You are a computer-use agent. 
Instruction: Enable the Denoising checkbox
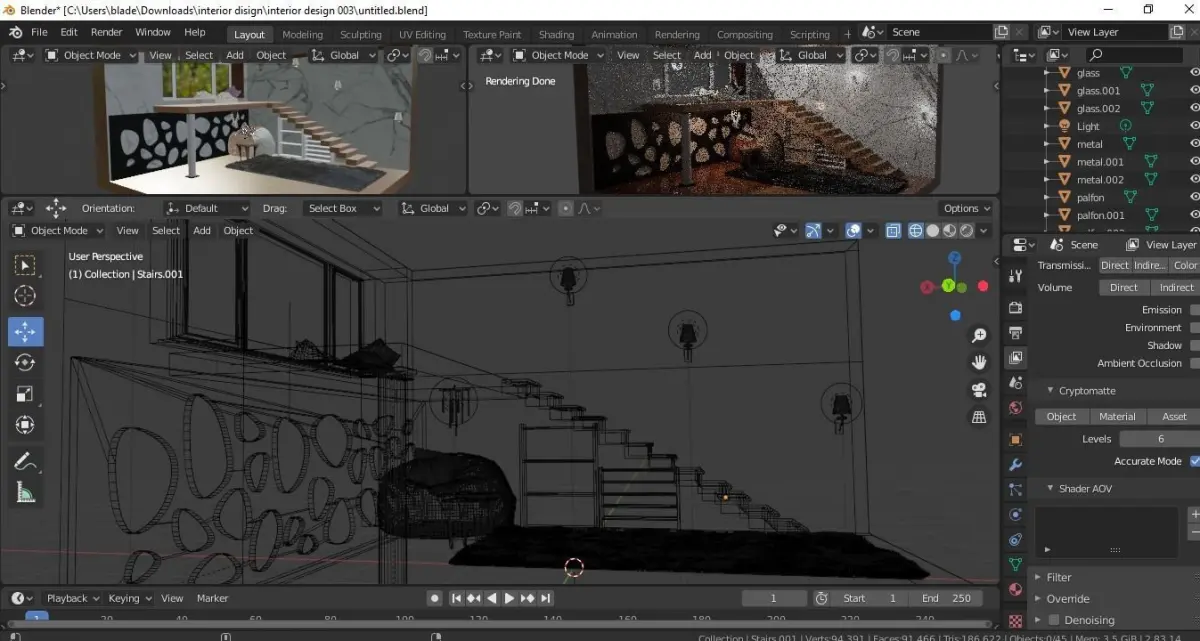point(1053,620)
